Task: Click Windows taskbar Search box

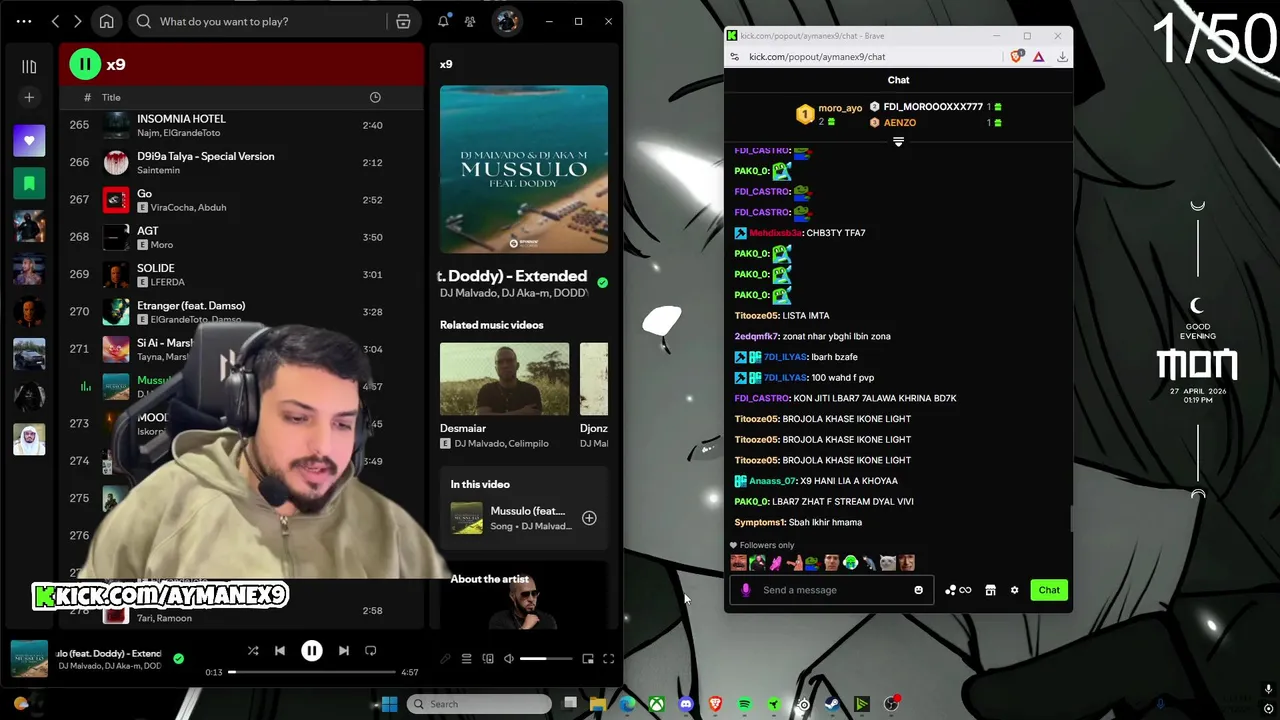Action: pyautogui.click(x=480, y=704)
